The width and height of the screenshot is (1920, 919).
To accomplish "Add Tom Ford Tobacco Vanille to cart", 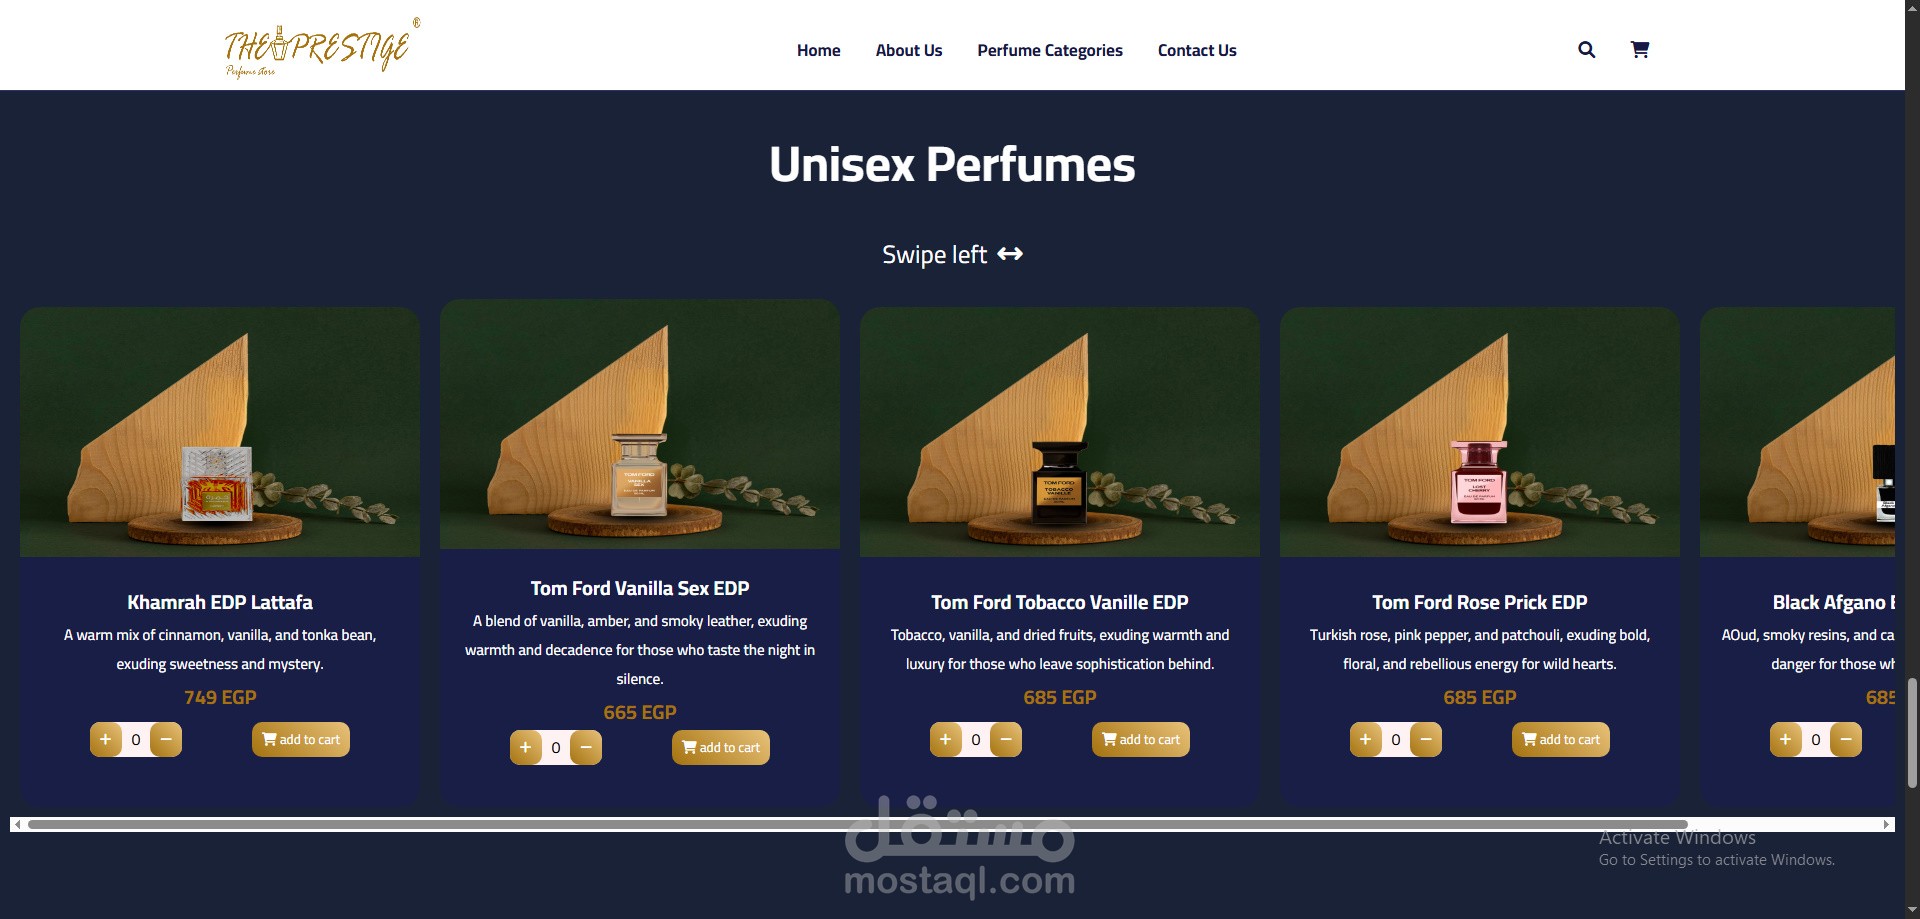I will coord(1141,740).
